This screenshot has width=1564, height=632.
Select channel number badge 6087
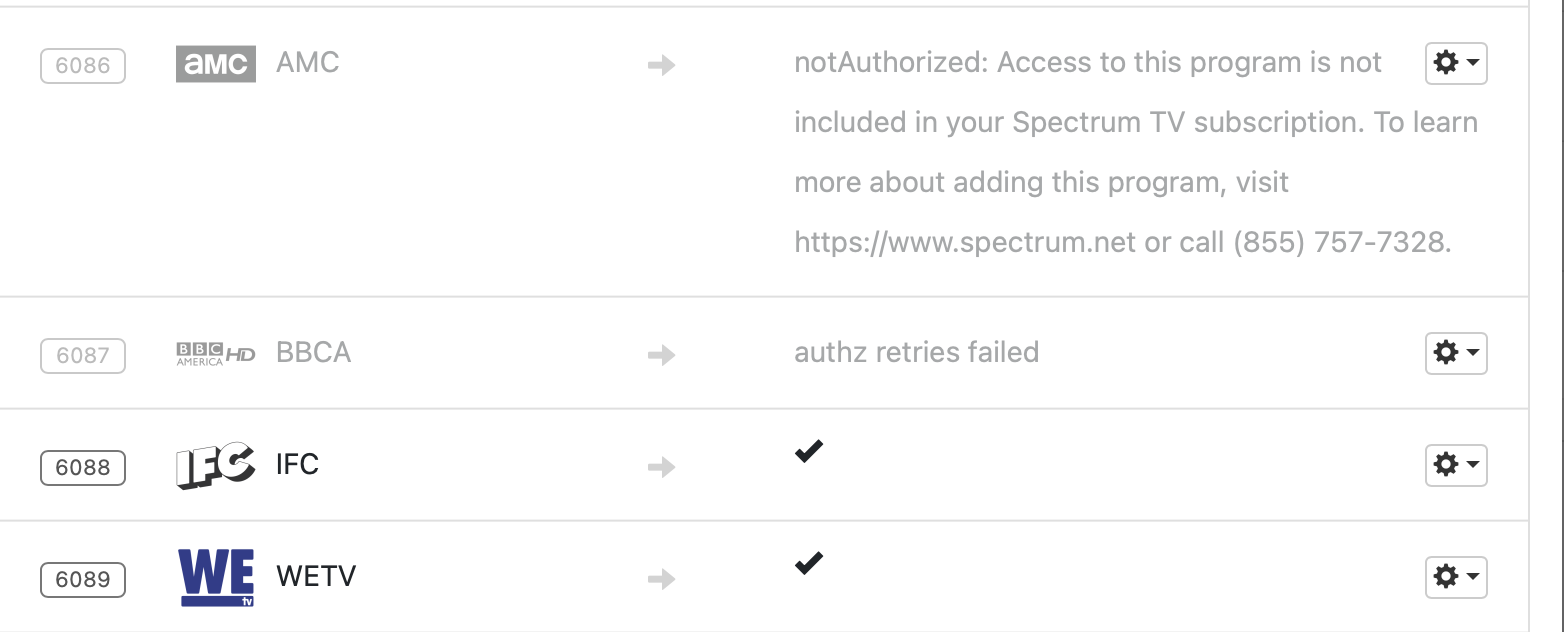pyautogui.click(x=83, y=355)
